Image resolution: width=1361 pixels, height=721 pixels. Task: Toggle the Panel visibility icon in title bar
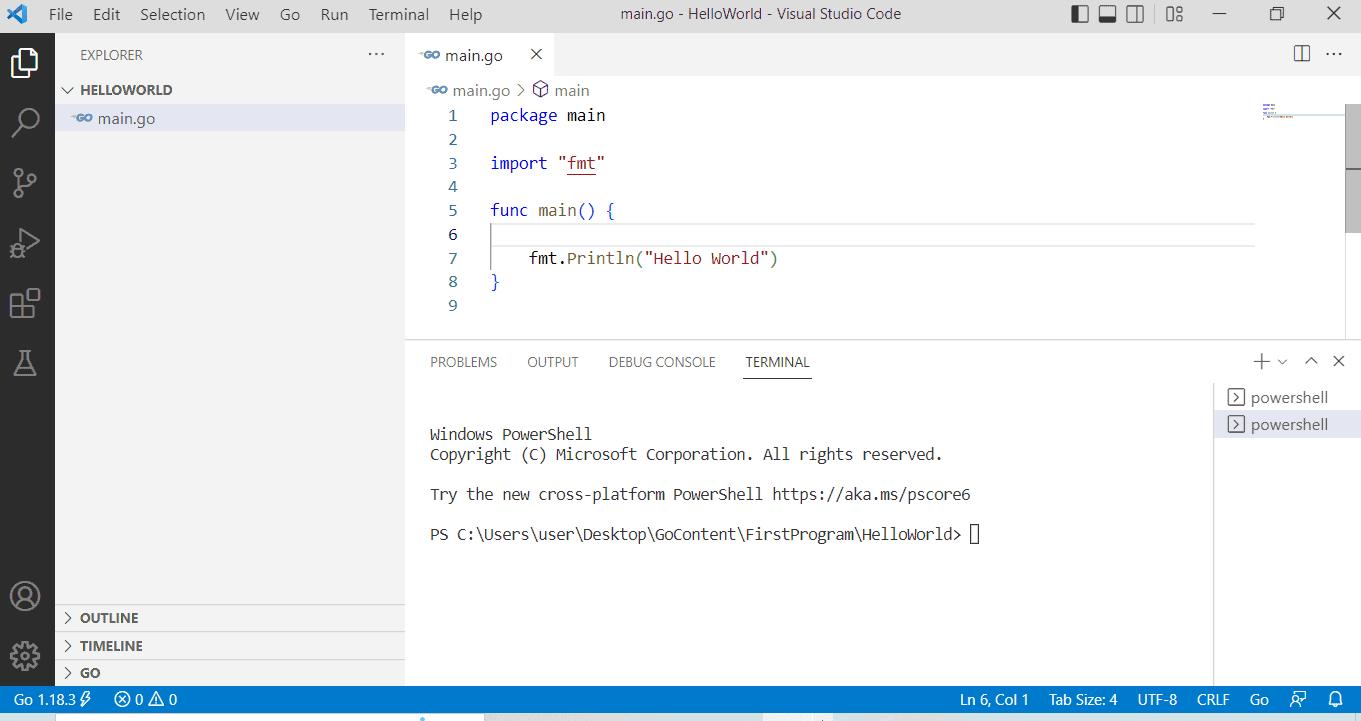pos(1106,14)
